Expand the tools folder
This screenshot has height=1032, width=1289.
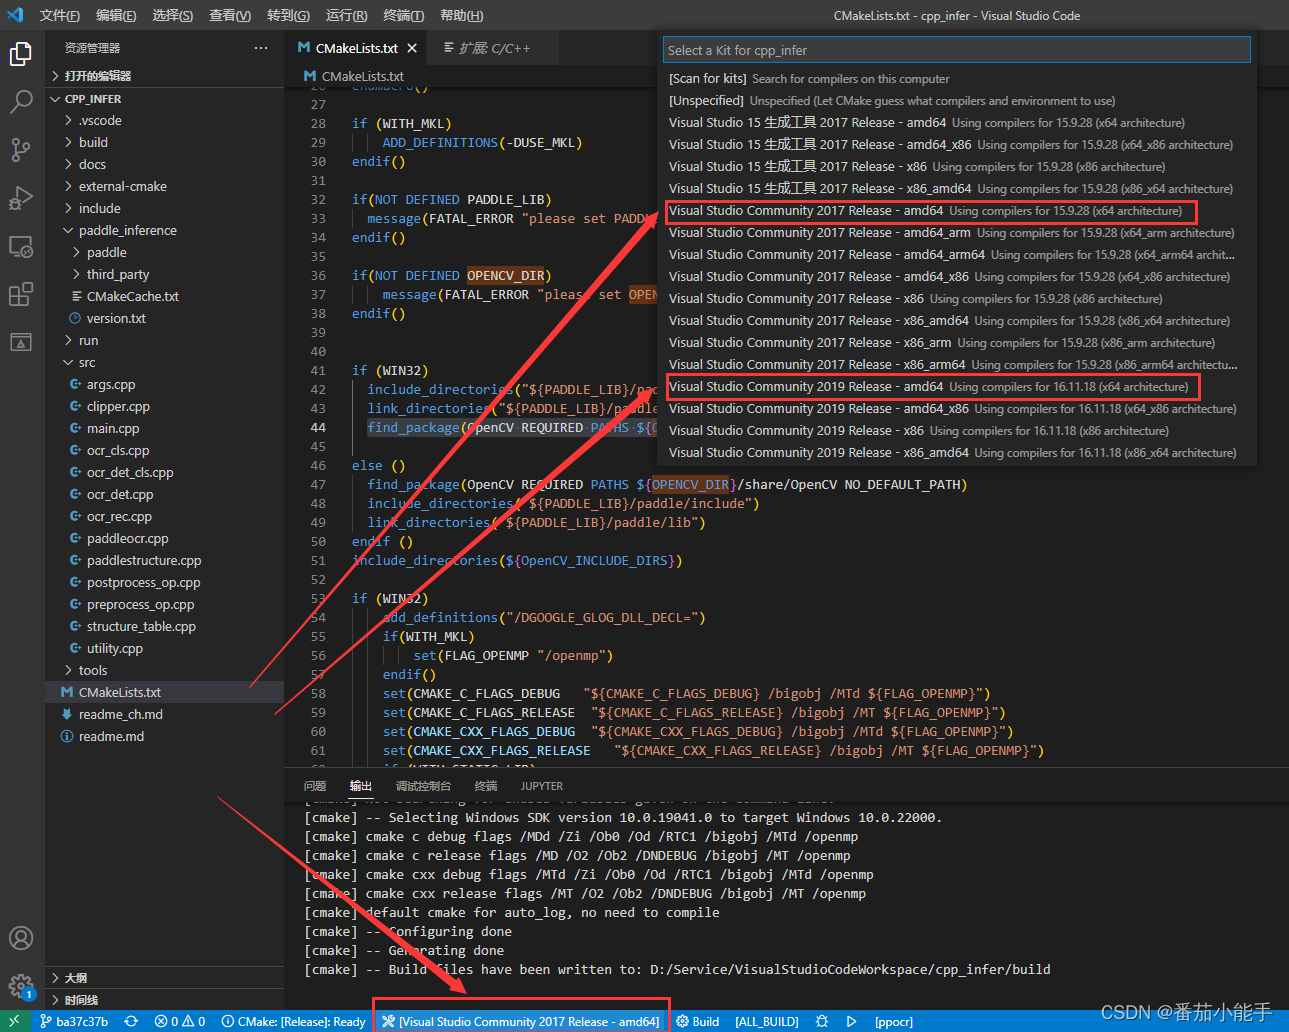[x=165, y=670]
